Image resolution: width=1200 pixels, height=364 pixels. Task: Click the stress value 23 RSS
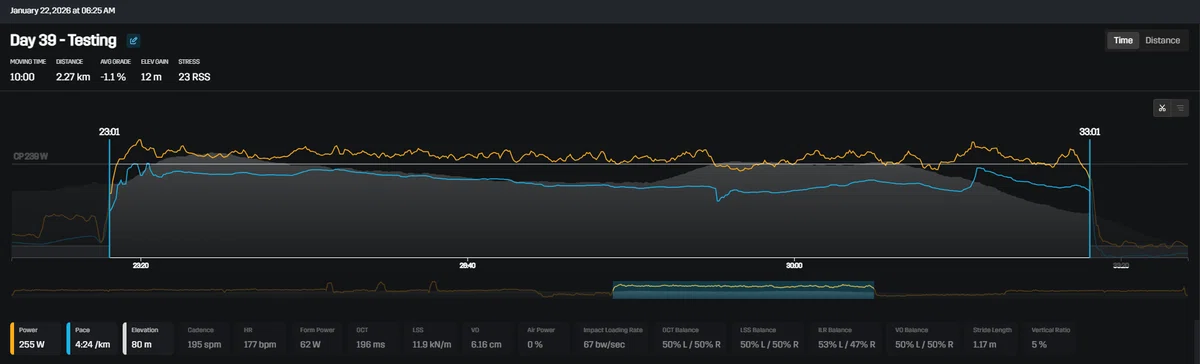194,77
